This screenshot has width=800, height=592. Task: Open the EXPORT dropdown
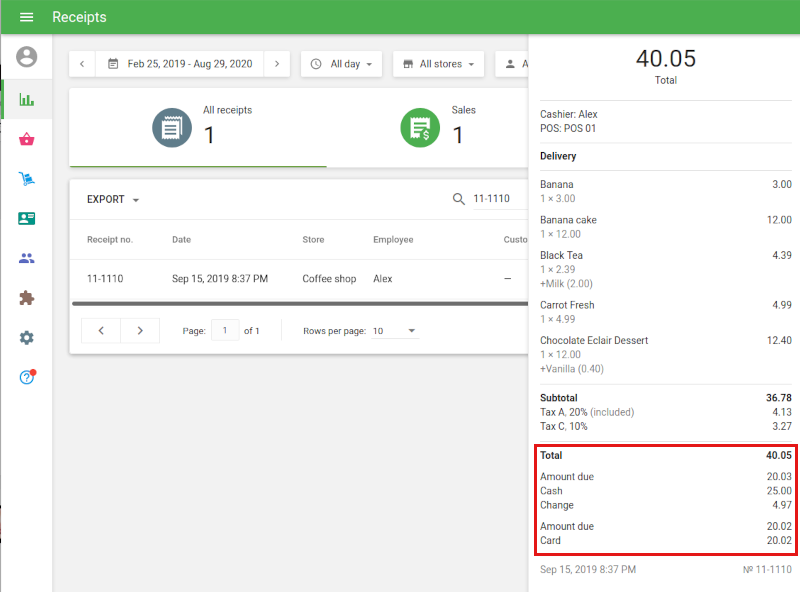tap(112, 199)
